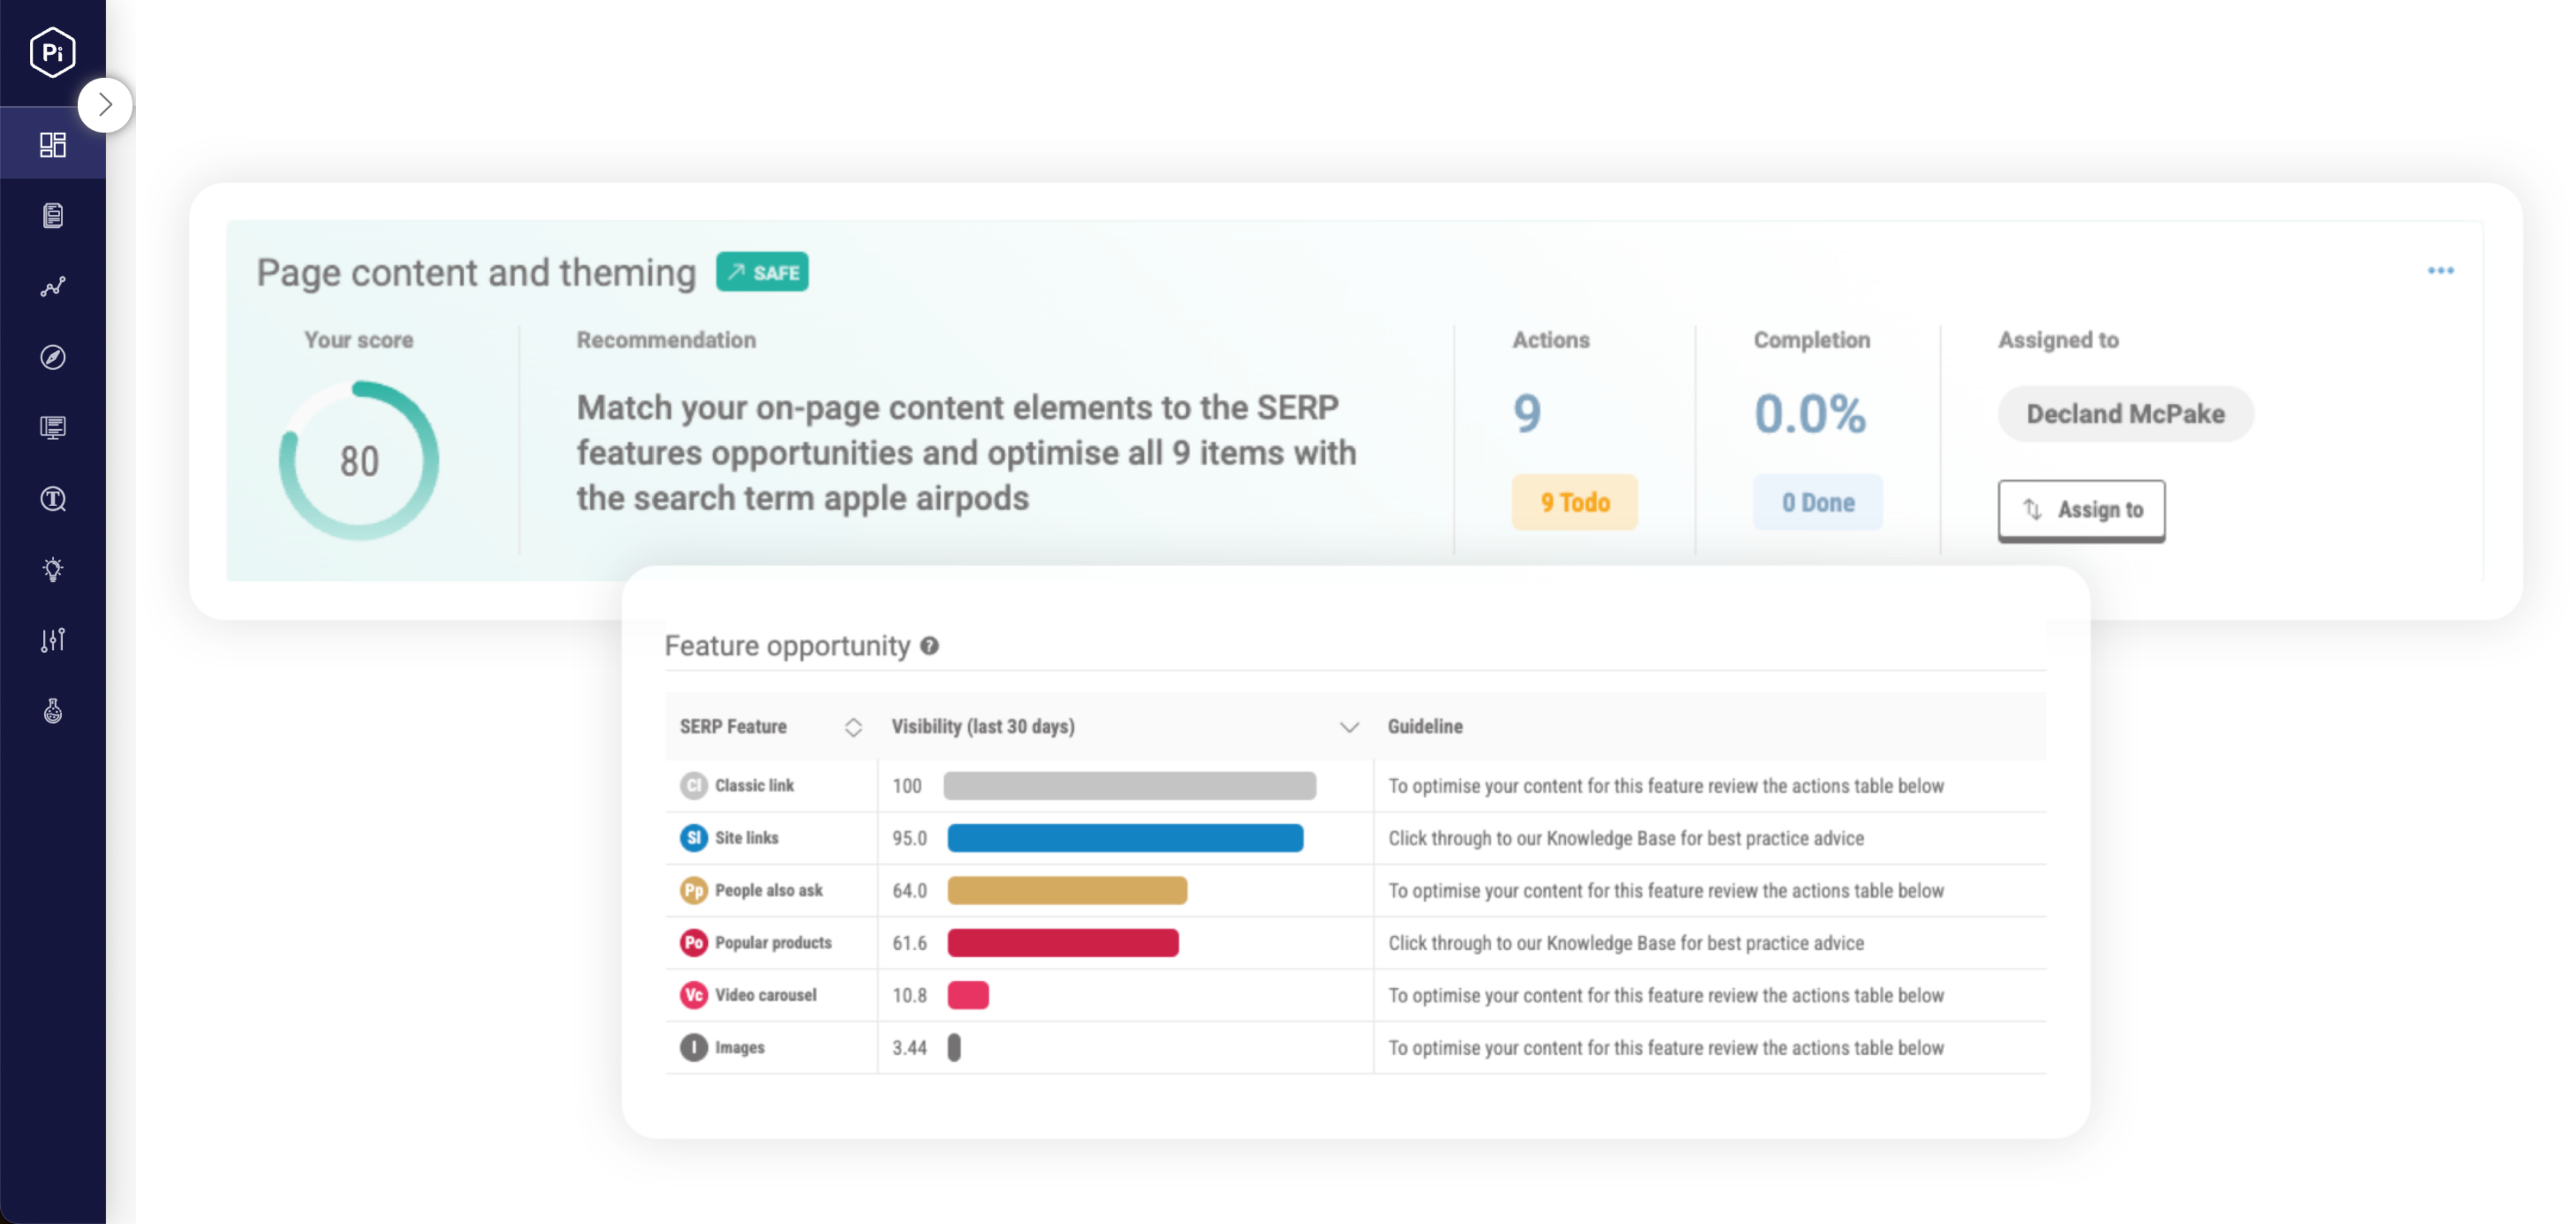2576x1224 pixels.
Task: Sort by SERP Feature column arrows
Action: 853,727
